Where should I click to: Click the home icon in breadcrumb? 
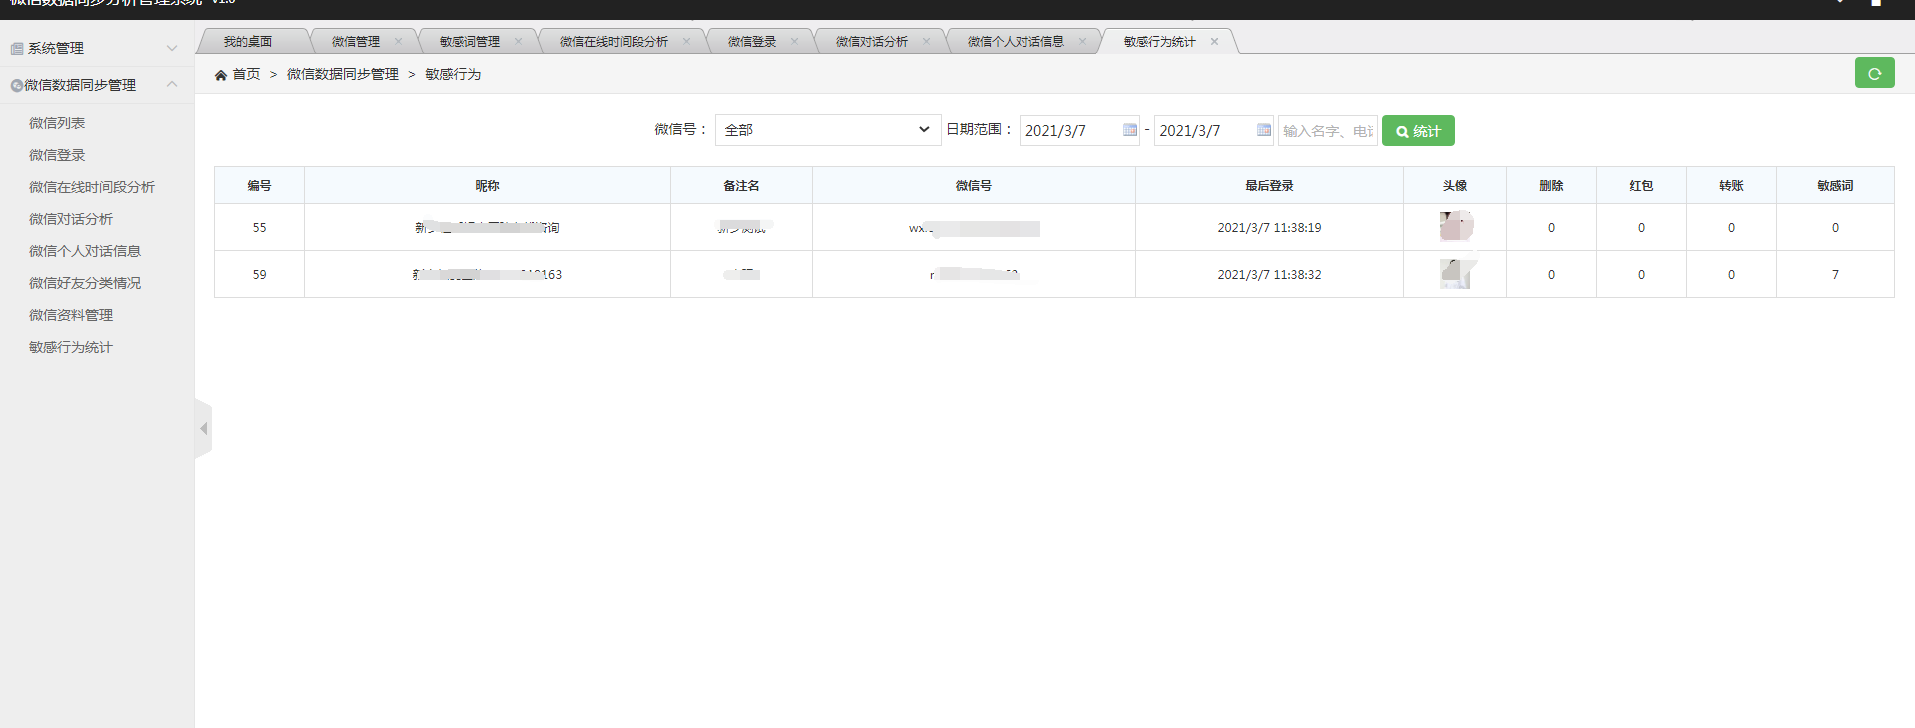coord(221,75)
